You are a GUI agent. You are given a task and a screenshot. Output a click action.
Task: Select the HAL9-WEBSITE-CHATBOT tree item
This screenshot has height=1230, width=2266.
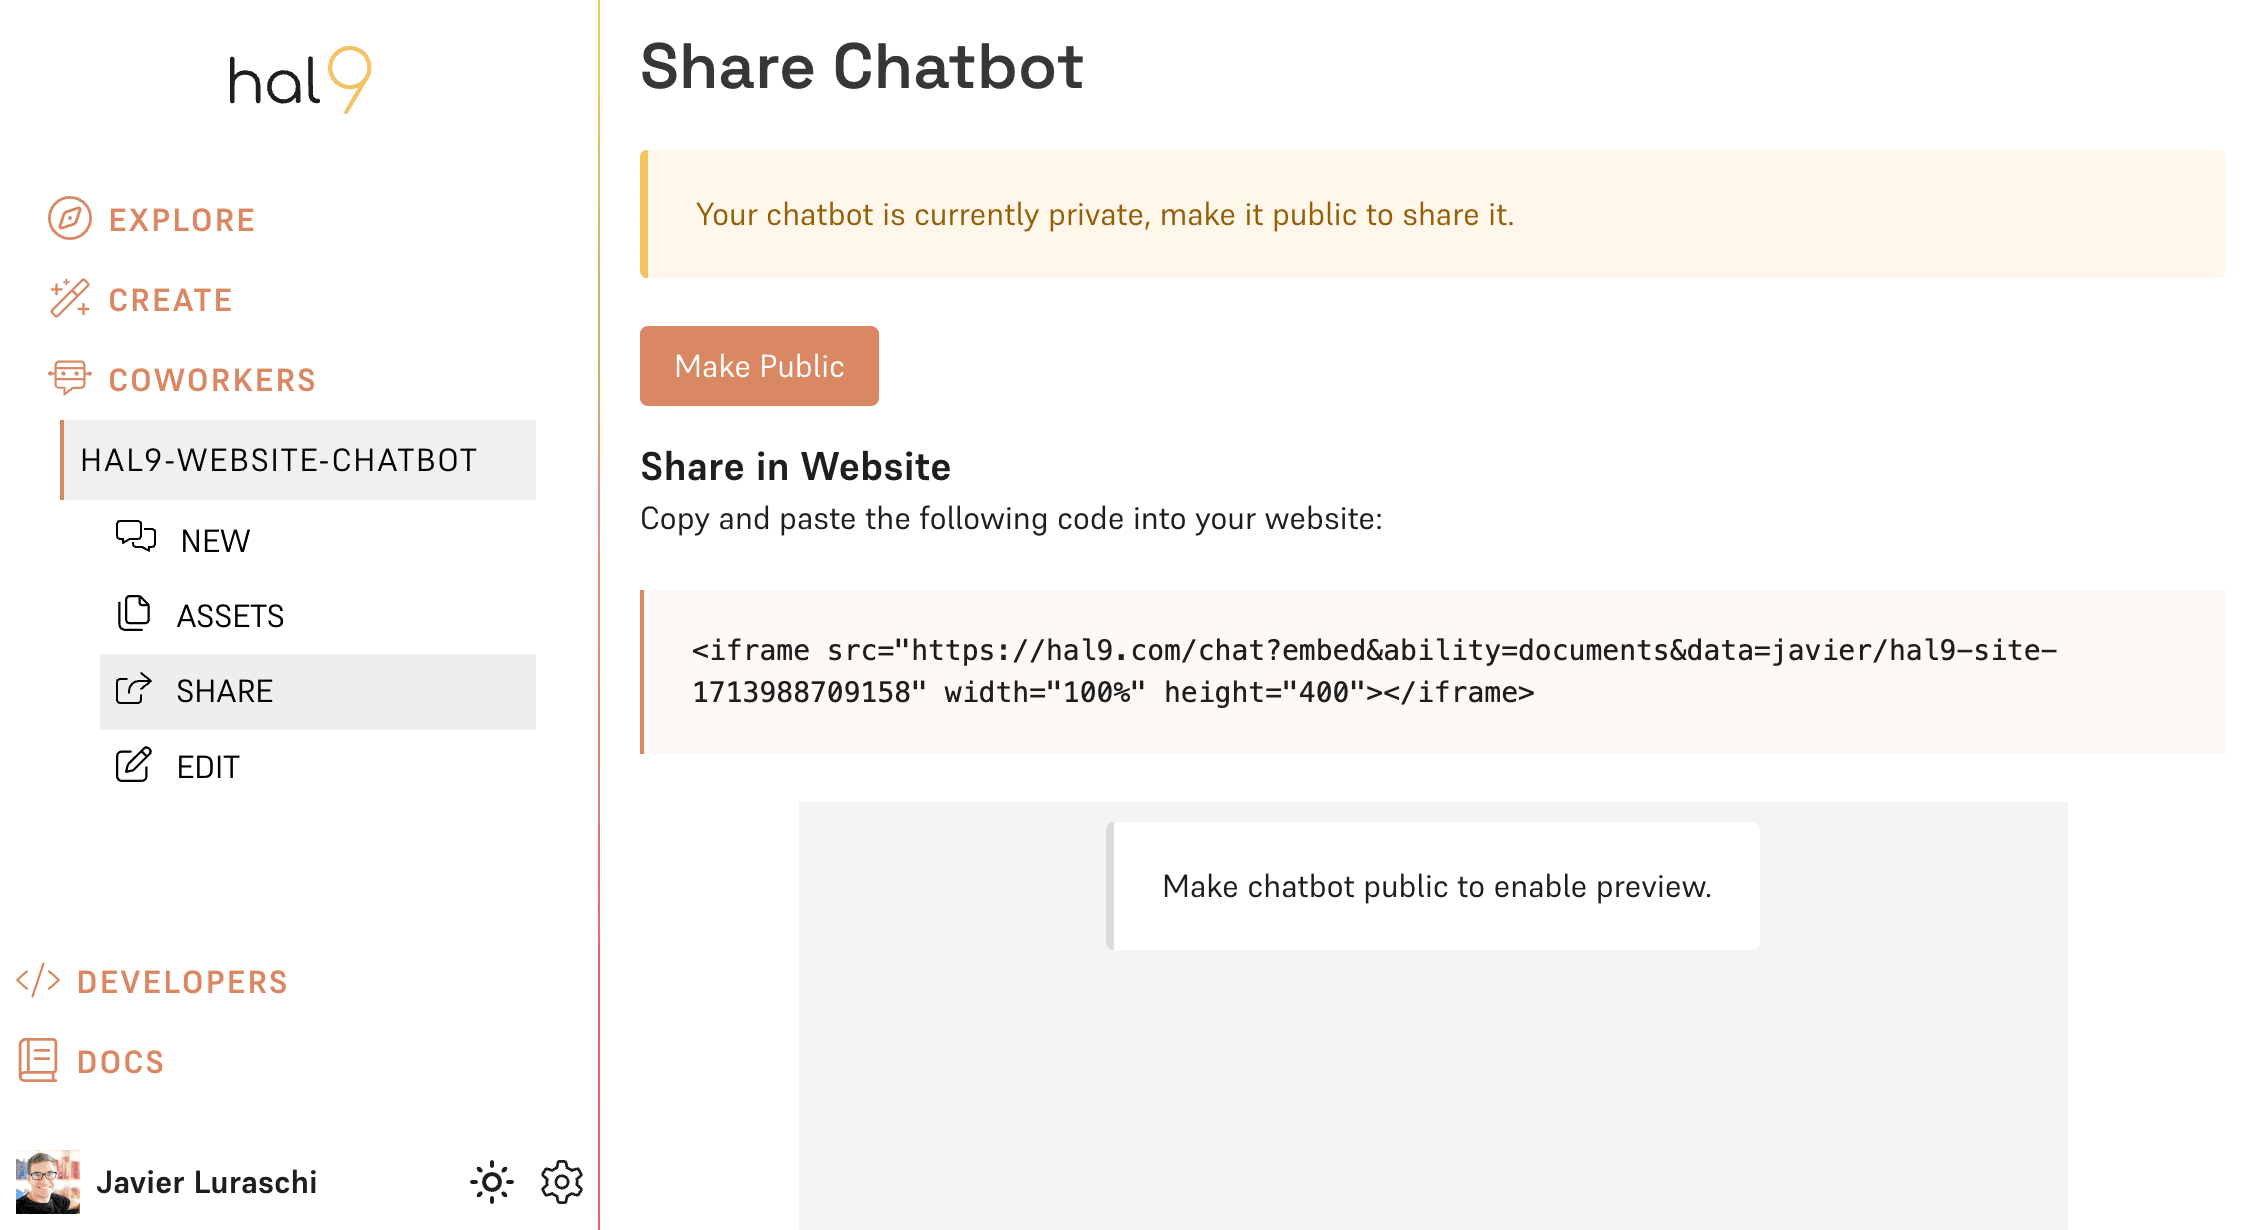point(298,460)
